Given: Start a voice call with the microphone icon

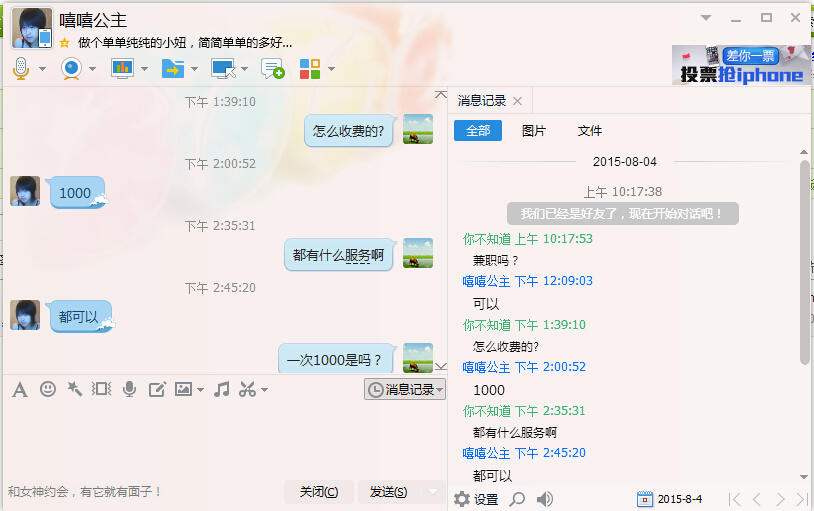Looking at the screenshot, I should point(21,68).
